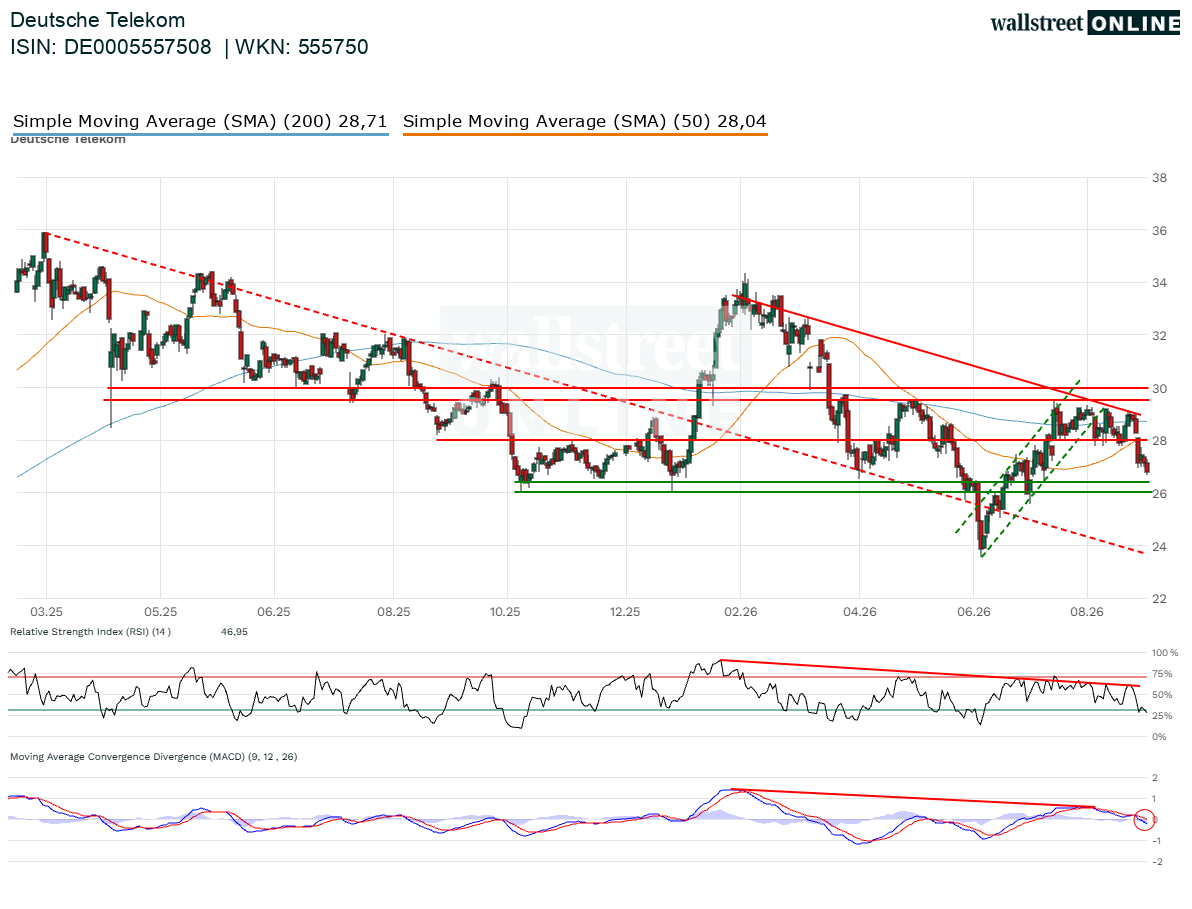Click the 06.25 date axis label
Screen dimensions: 1192x909
[x=274, y=612]
